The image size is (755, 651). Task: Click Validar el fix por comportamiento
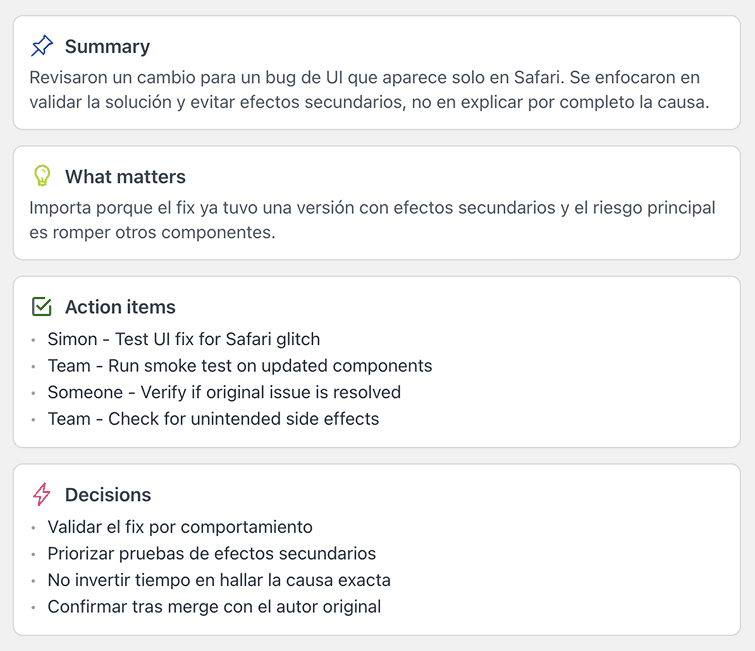click(180, 527)
